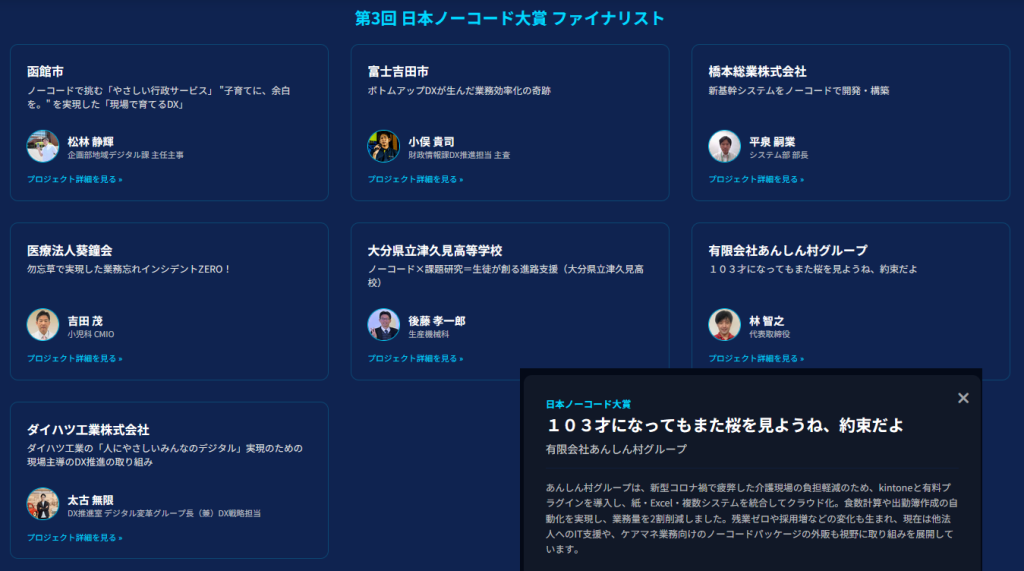Image resolution: width=1024 pixels, height=571 pixels.
Task: Click the 勿忘草 インシデントZERO description
Action: tap(129, 269)
